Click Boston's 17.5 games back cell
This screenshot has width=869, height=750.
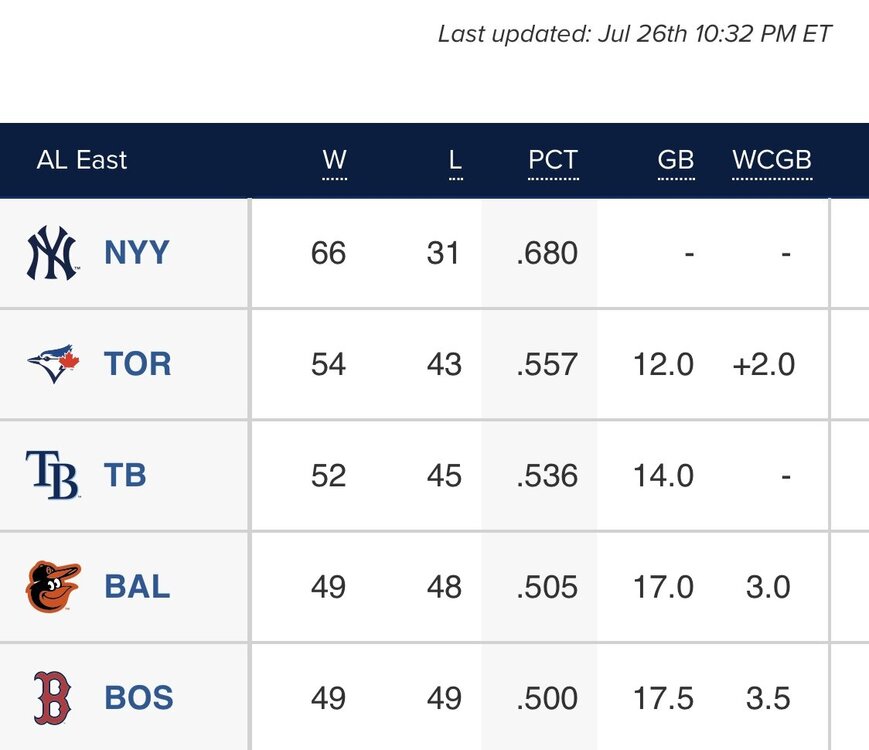pyautogui.click(x=663, y=698)
